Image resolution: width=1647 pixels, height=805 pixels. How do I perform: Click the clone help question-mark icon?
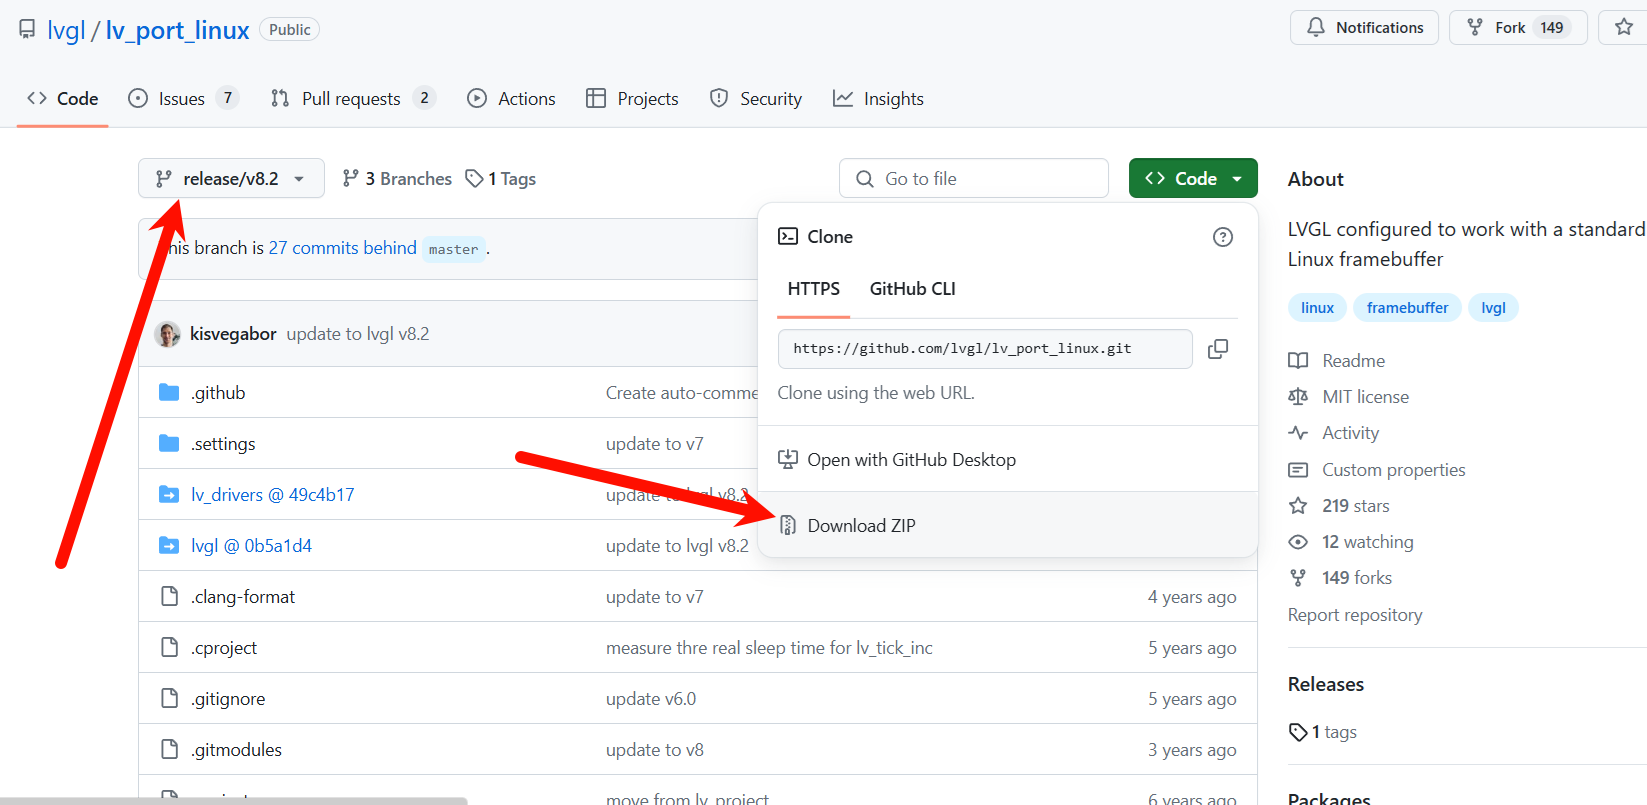pyautogui.click(x=1223, y=237)
